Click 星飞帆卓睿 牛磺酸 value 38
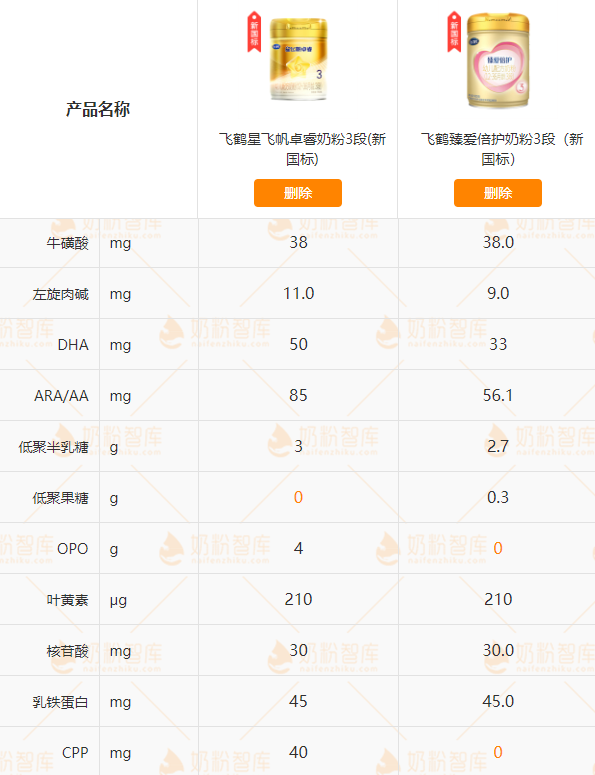 pyautogui.click(x=298, y=242)
